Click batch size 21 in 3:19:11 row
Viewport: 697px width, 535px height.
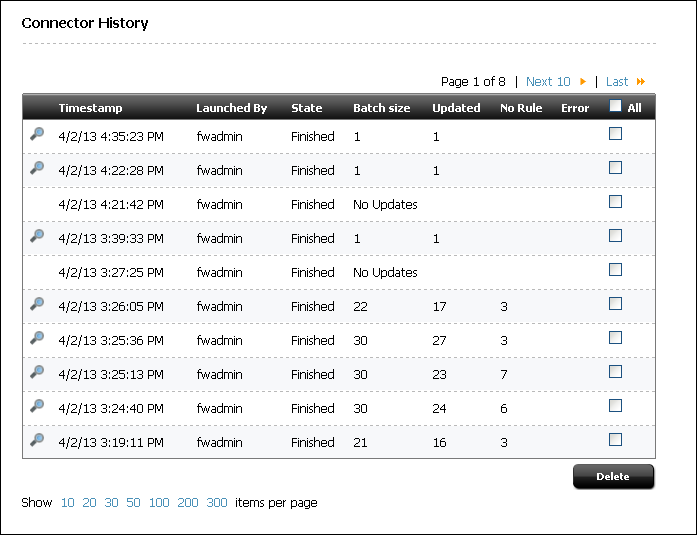point(361,443)
